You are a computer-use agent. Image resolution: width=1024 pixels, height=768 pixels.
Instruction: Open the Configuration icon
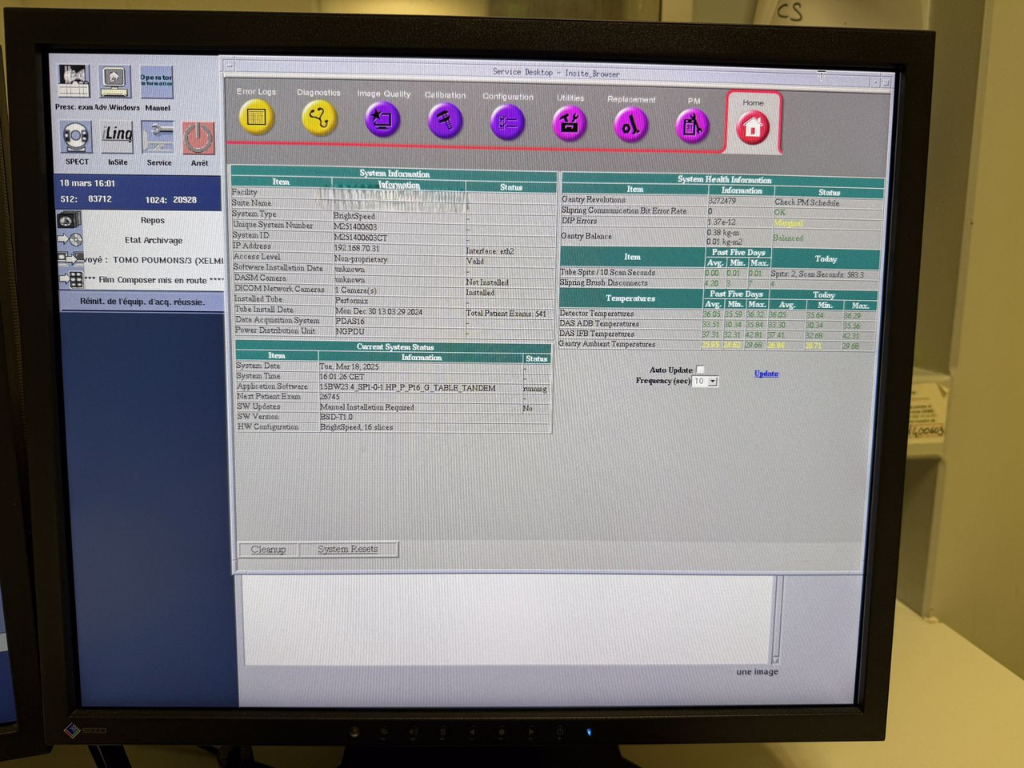coord(508,122)
